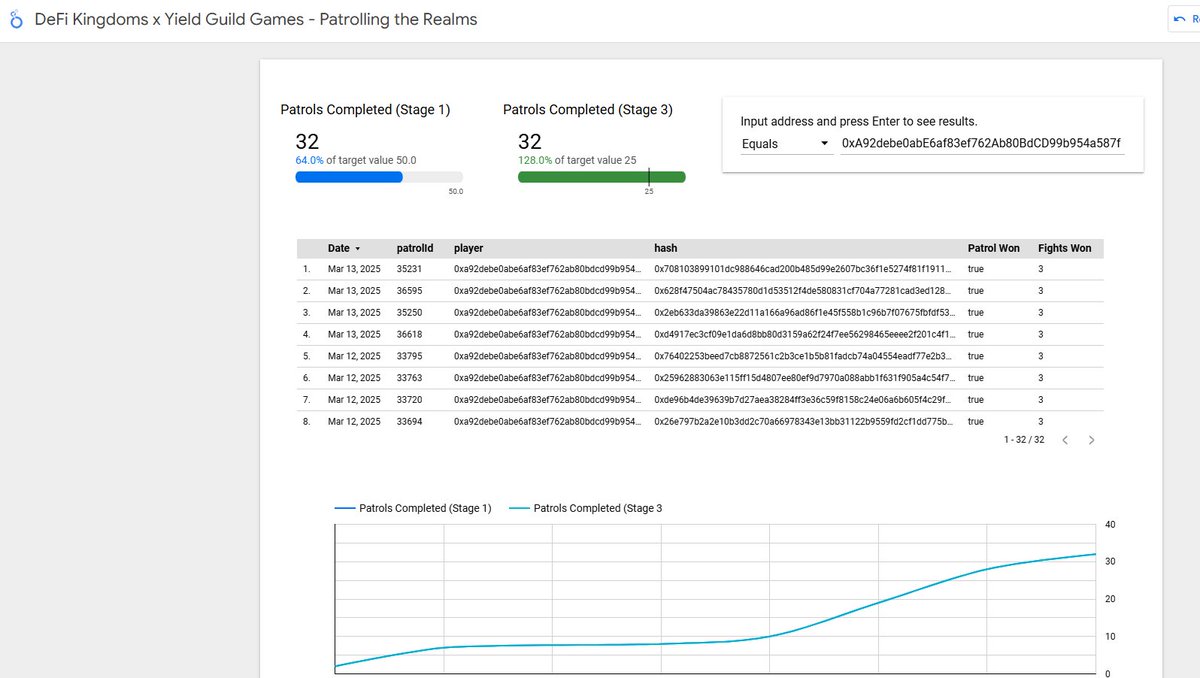Click the Stage 3 green progress bar

coord(601,177)
